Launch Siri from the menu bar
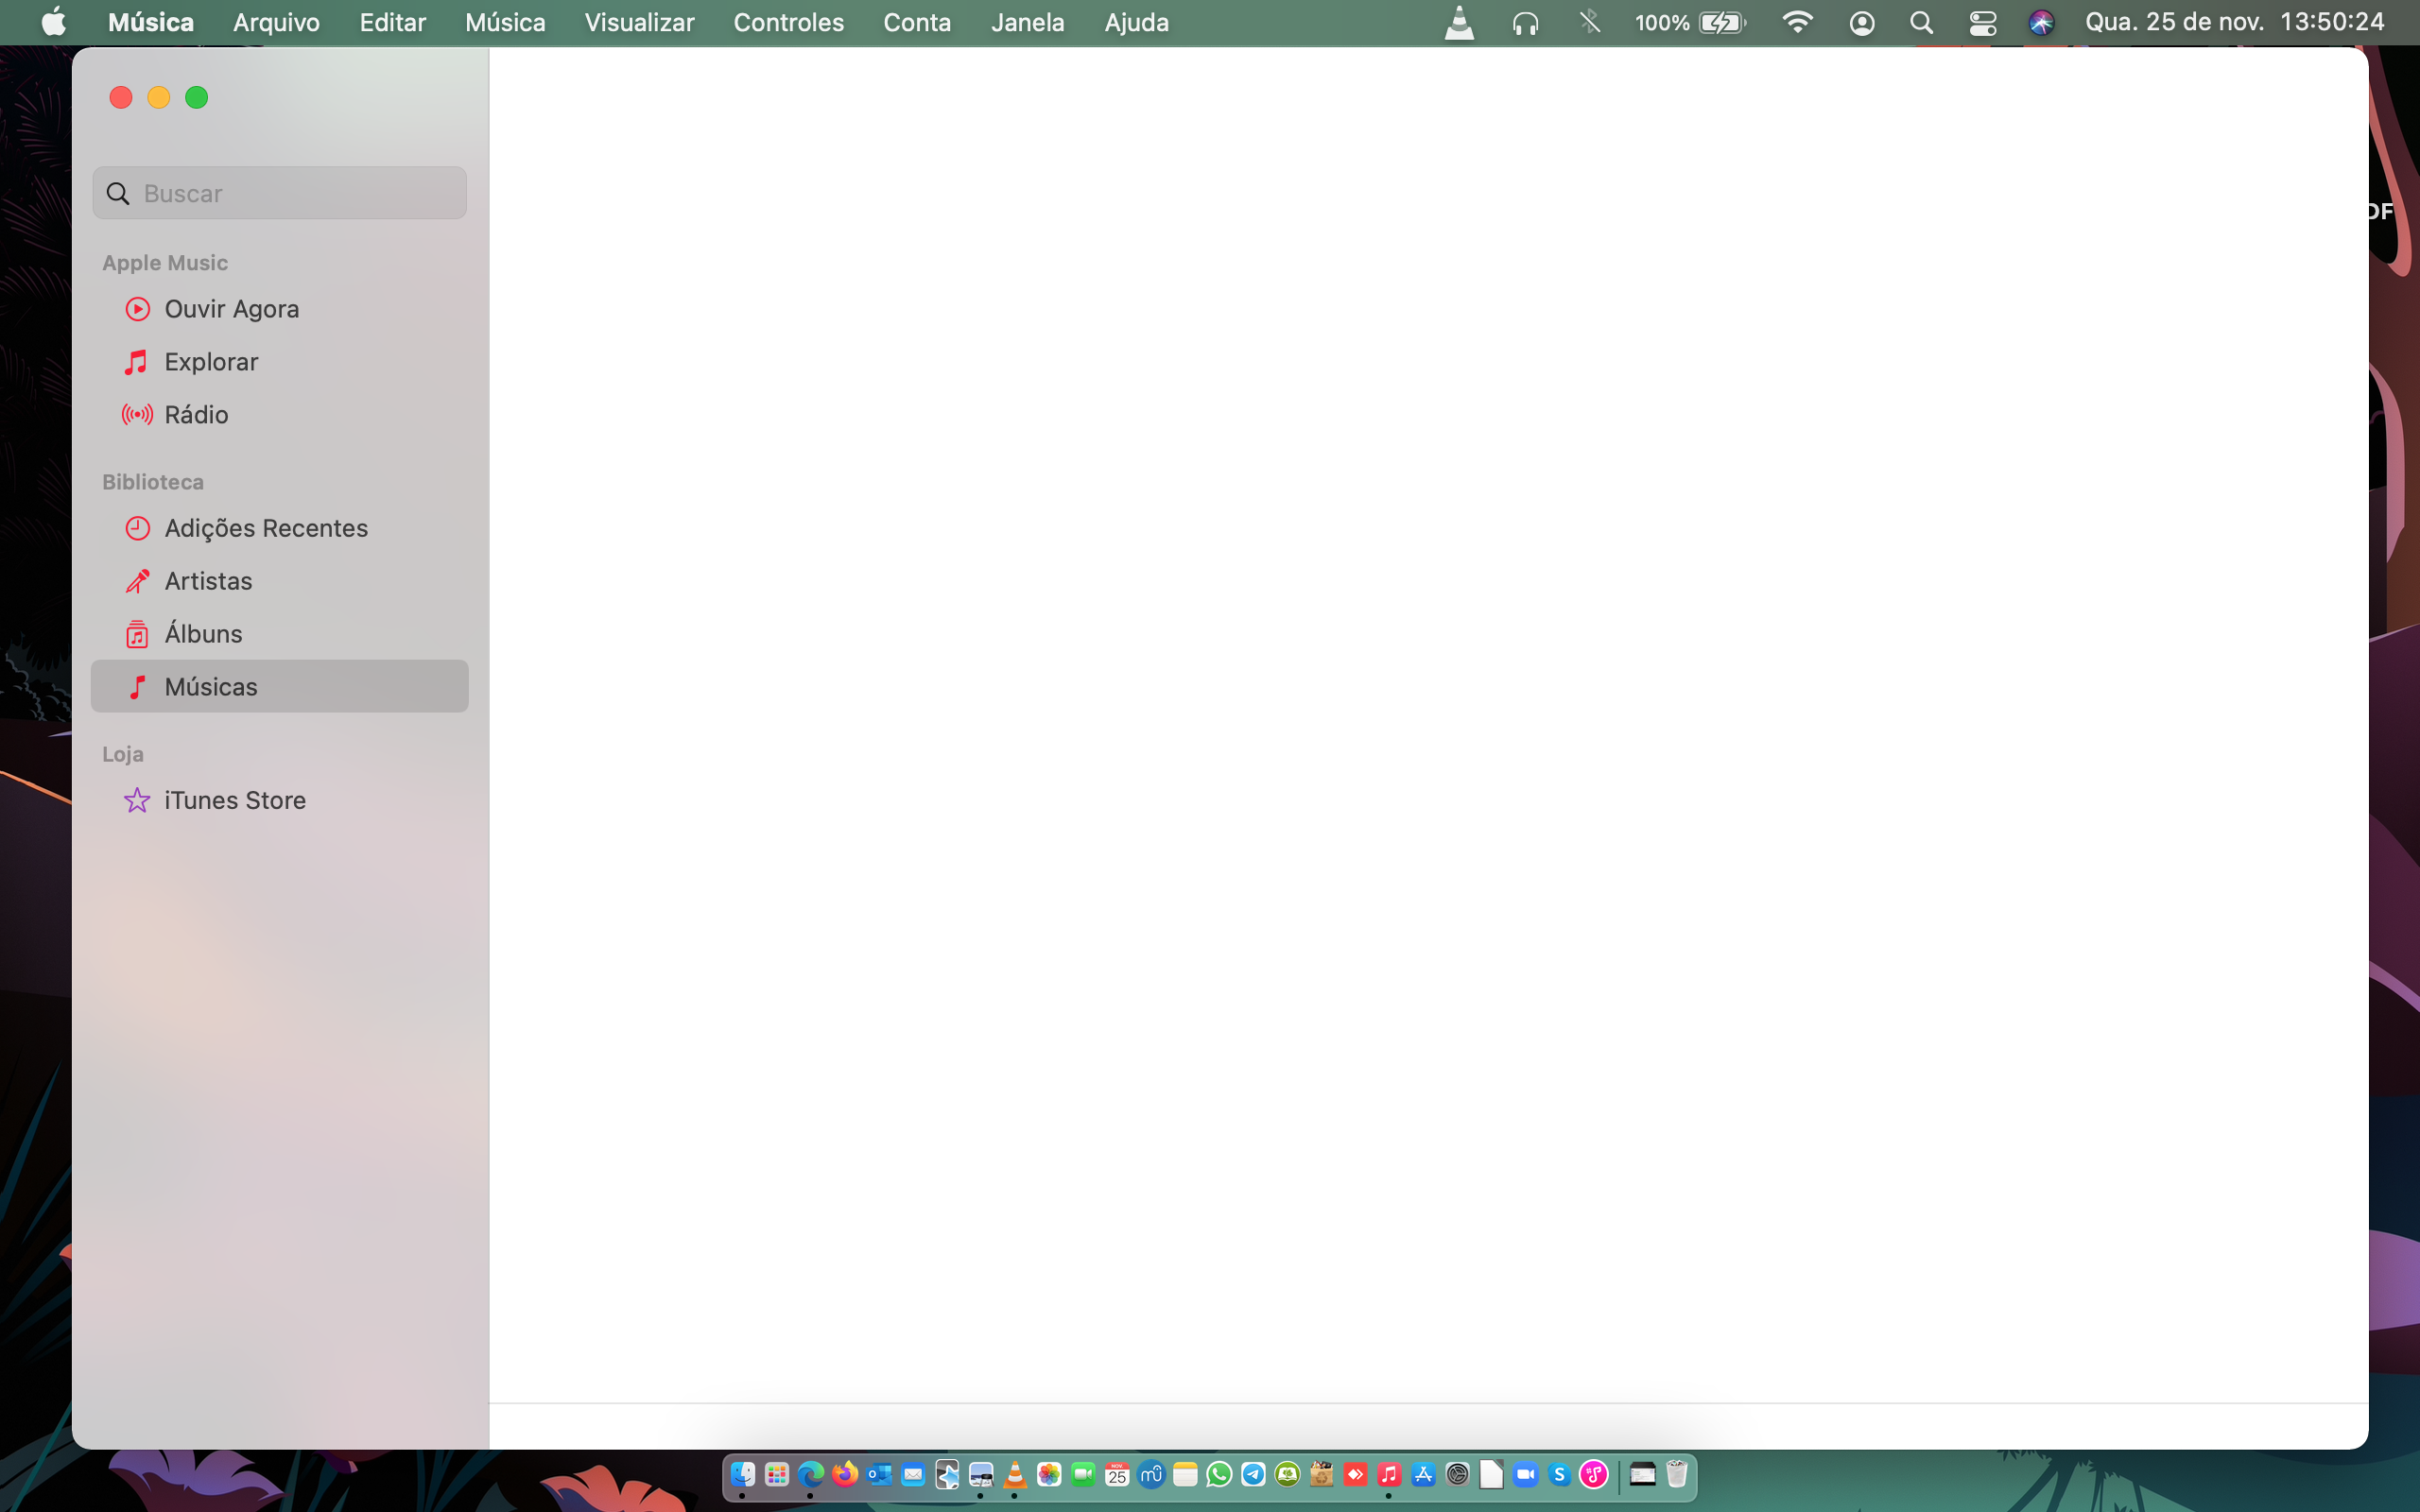 2041,22
